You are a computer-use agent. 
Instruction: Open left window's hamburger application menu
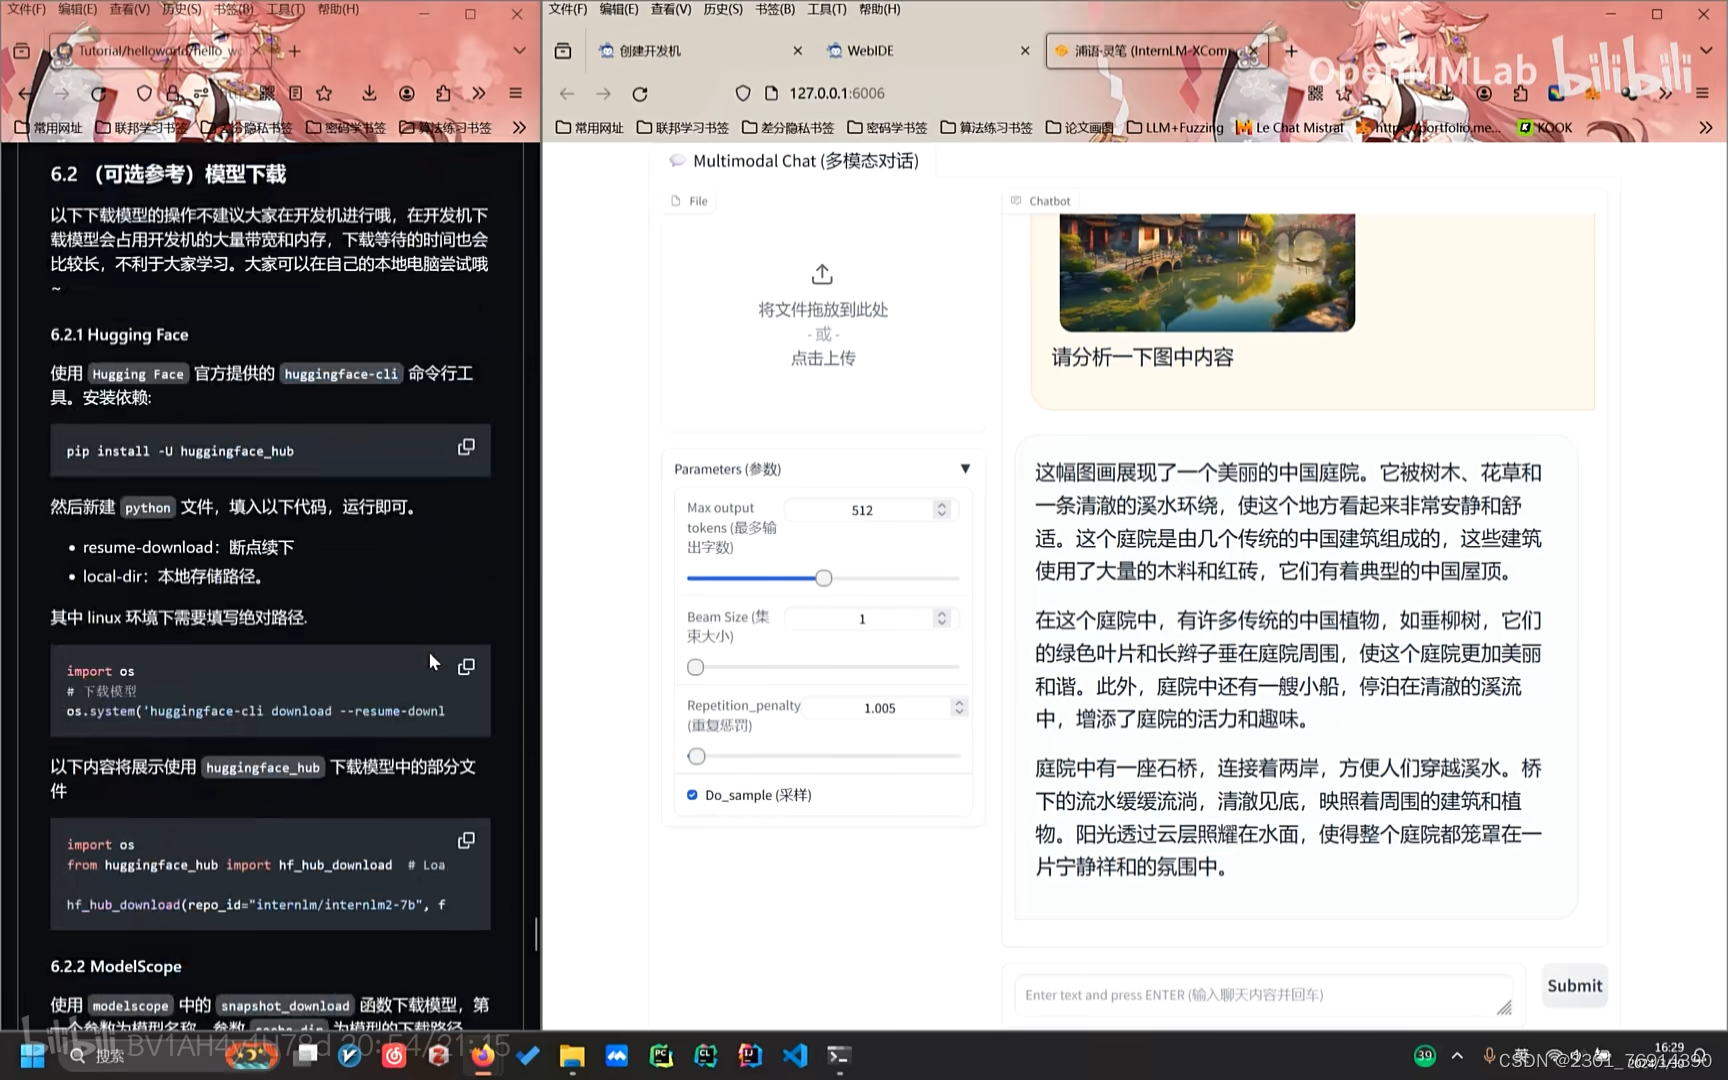tap(516, 93)
